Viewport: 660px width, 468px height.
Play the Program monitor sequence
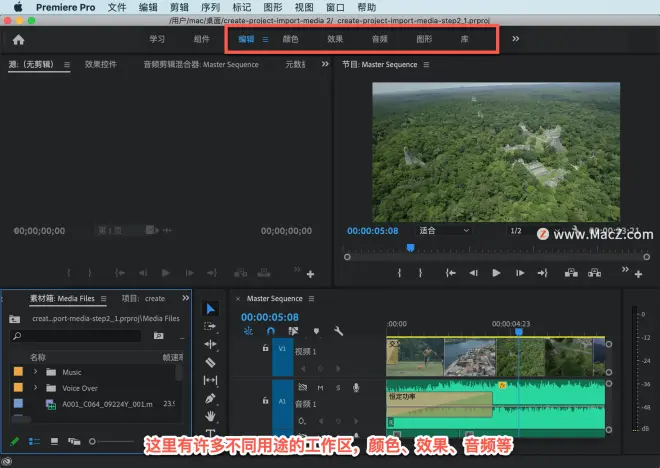click(x=496, y=273)
